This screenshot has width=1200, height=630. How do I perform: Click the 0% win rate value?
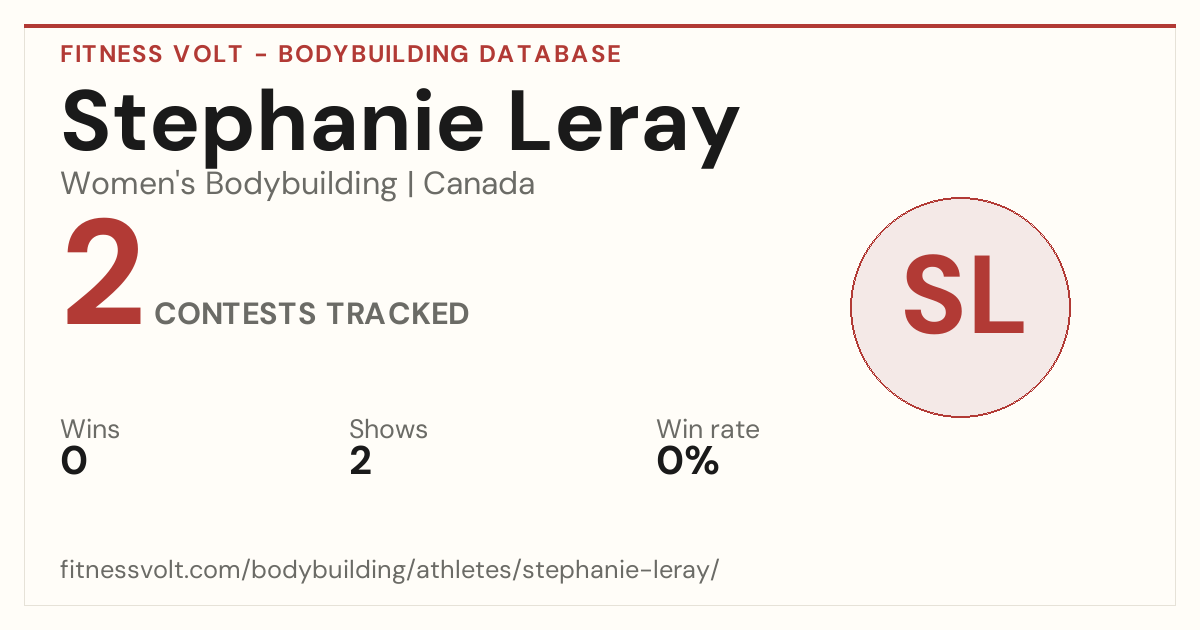[x=688, y=461]
